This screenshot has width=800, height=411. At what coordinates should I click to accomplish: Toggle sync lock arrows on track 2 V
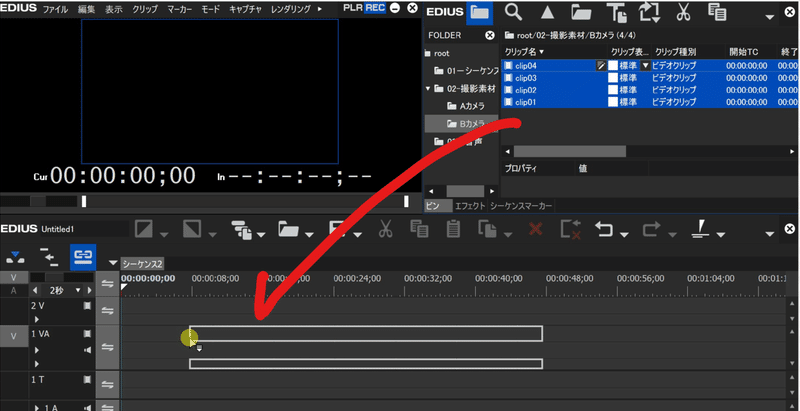pos(107,311)
